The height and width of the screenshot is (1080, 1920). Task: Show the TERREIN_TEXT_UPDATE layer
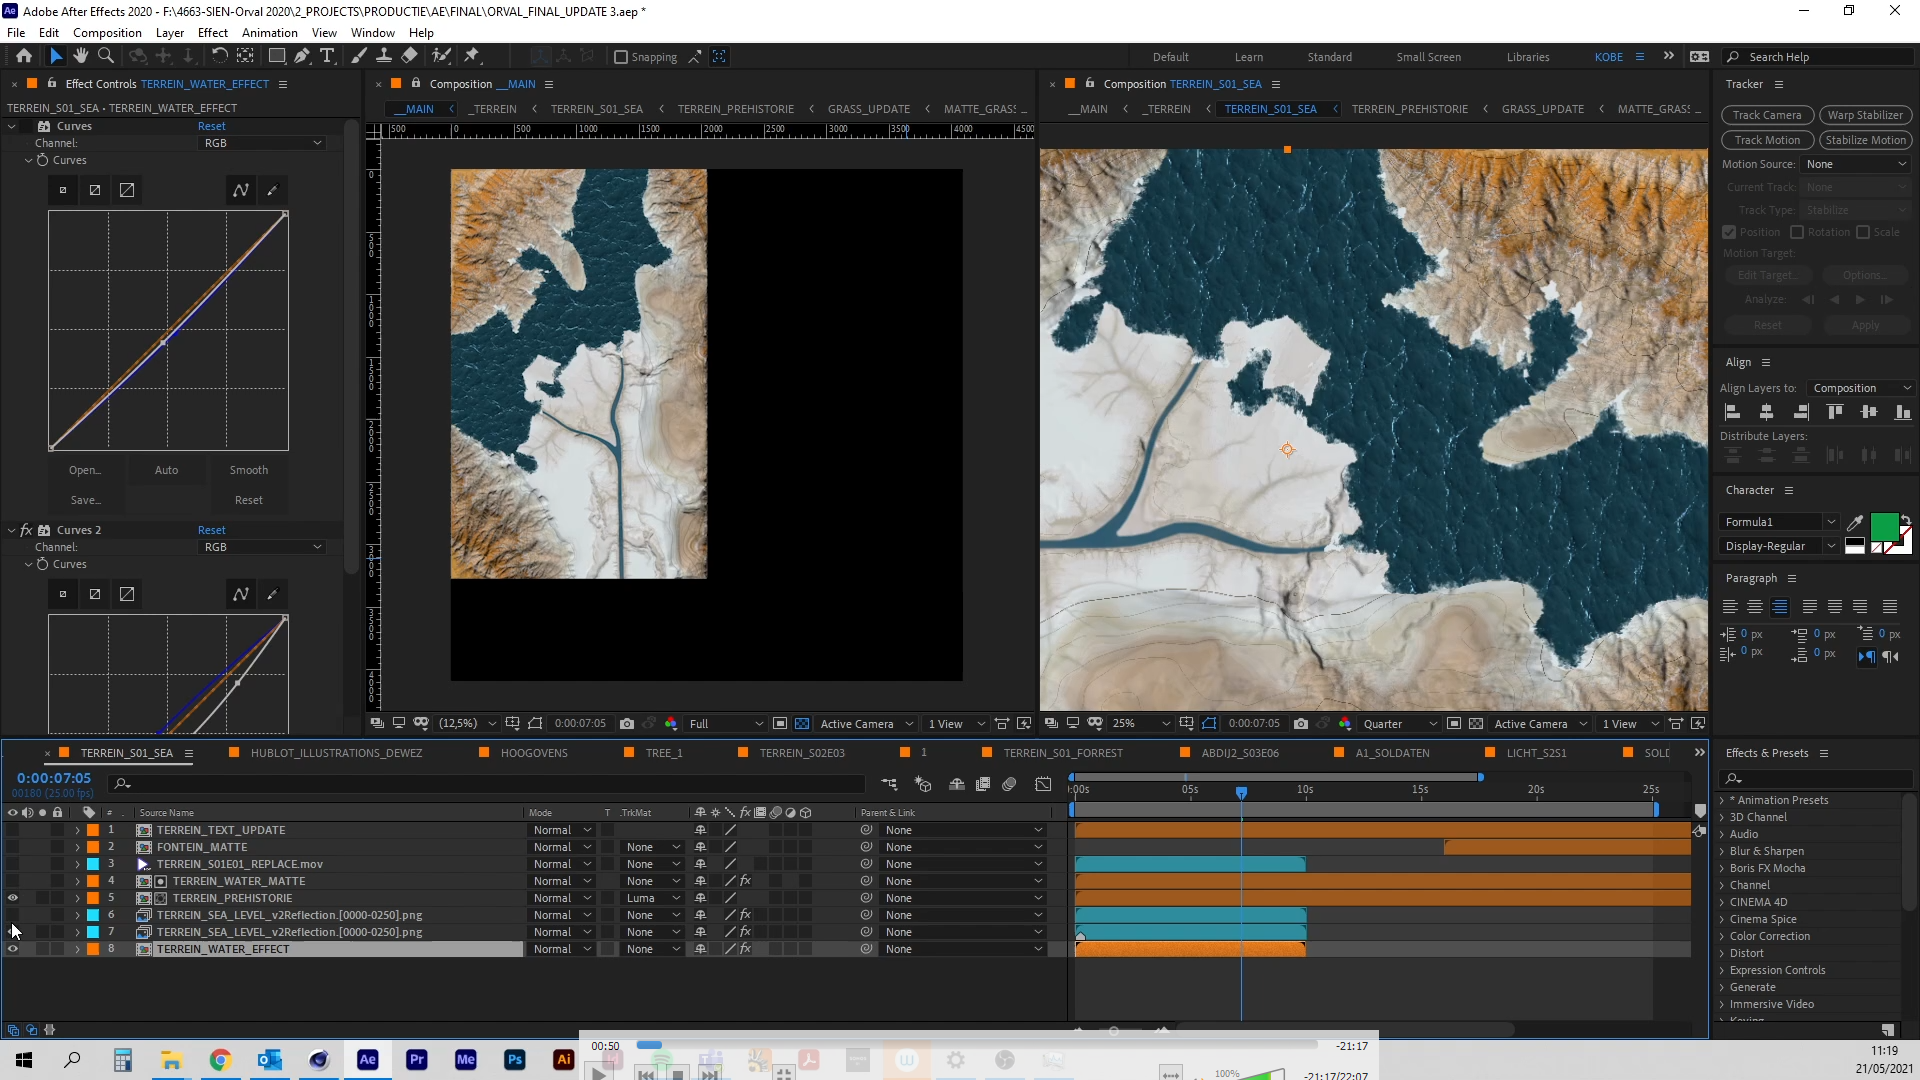pyautogui.click(x=12, y=830)
